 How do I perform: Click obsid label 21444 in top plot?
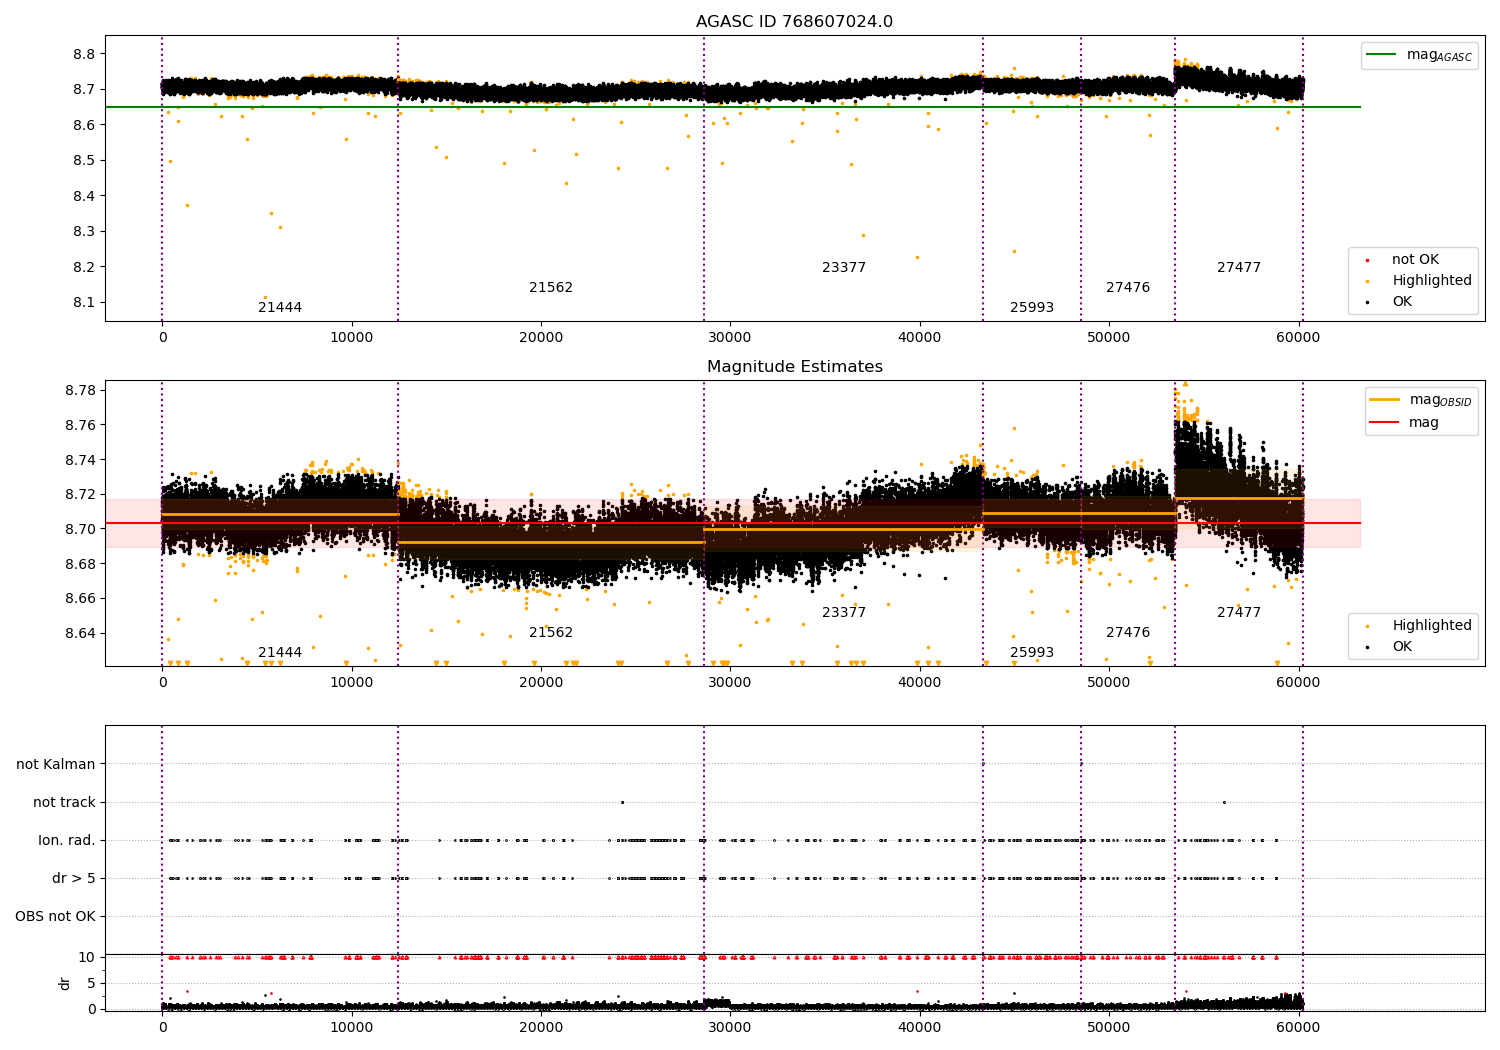pyautogui.click(x=280, y=308)
